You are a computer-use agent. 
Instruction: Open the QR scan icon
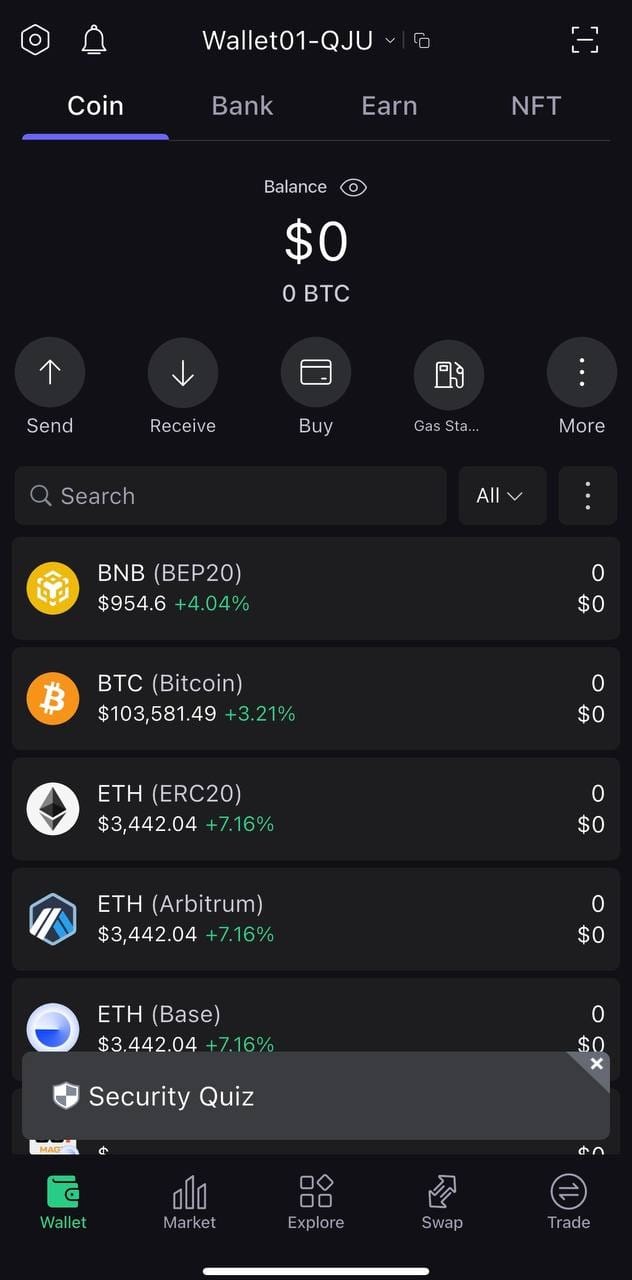point(584,40)
